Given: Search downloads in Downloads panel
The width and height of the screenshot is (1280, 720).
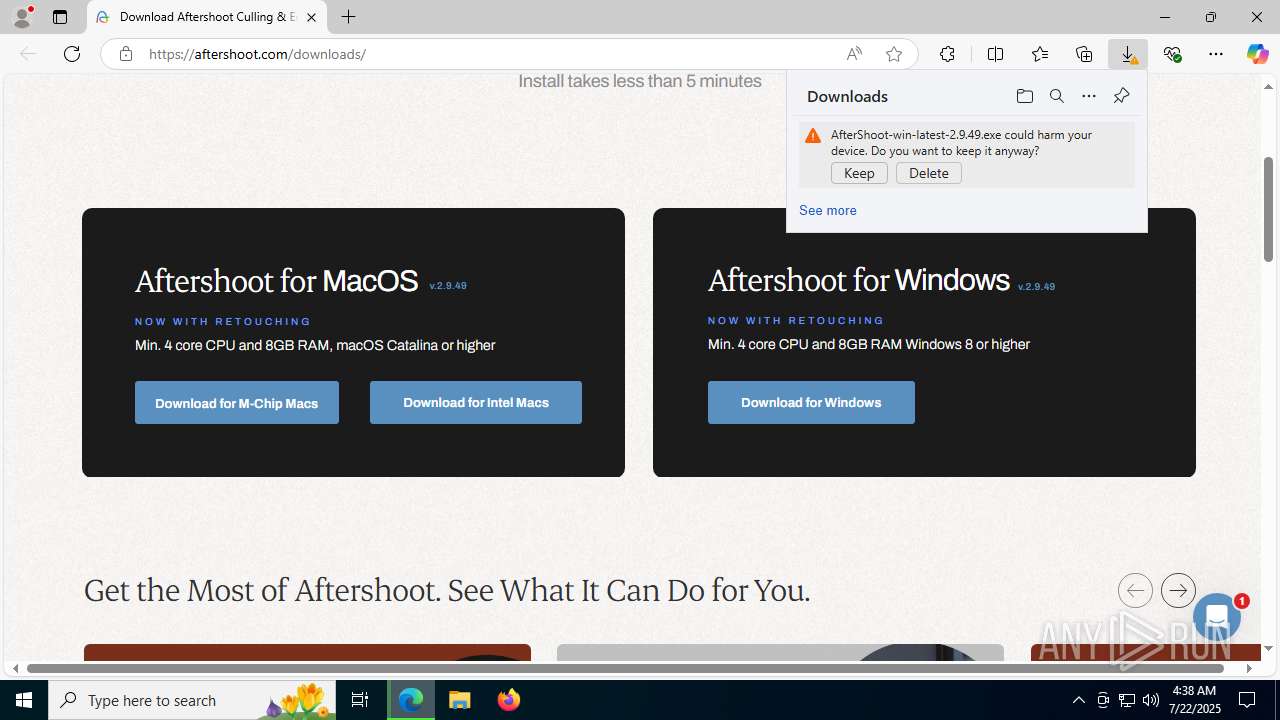Looking at the screenshot, I should (1056, 96).
